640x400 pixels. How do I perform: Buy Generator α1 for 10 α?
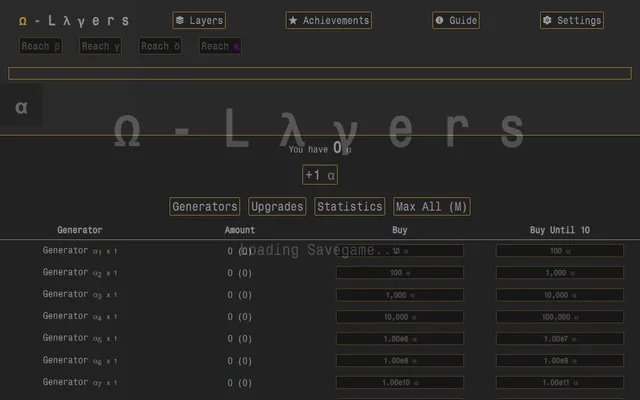(400, 251)
